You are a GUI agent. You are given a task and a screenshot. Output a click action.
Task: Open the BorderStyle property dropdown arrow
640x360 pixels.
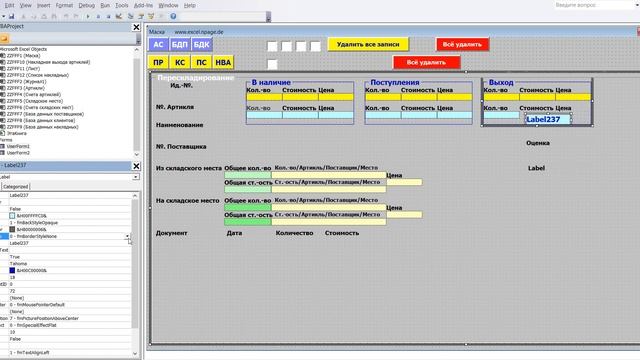point(127,236)
